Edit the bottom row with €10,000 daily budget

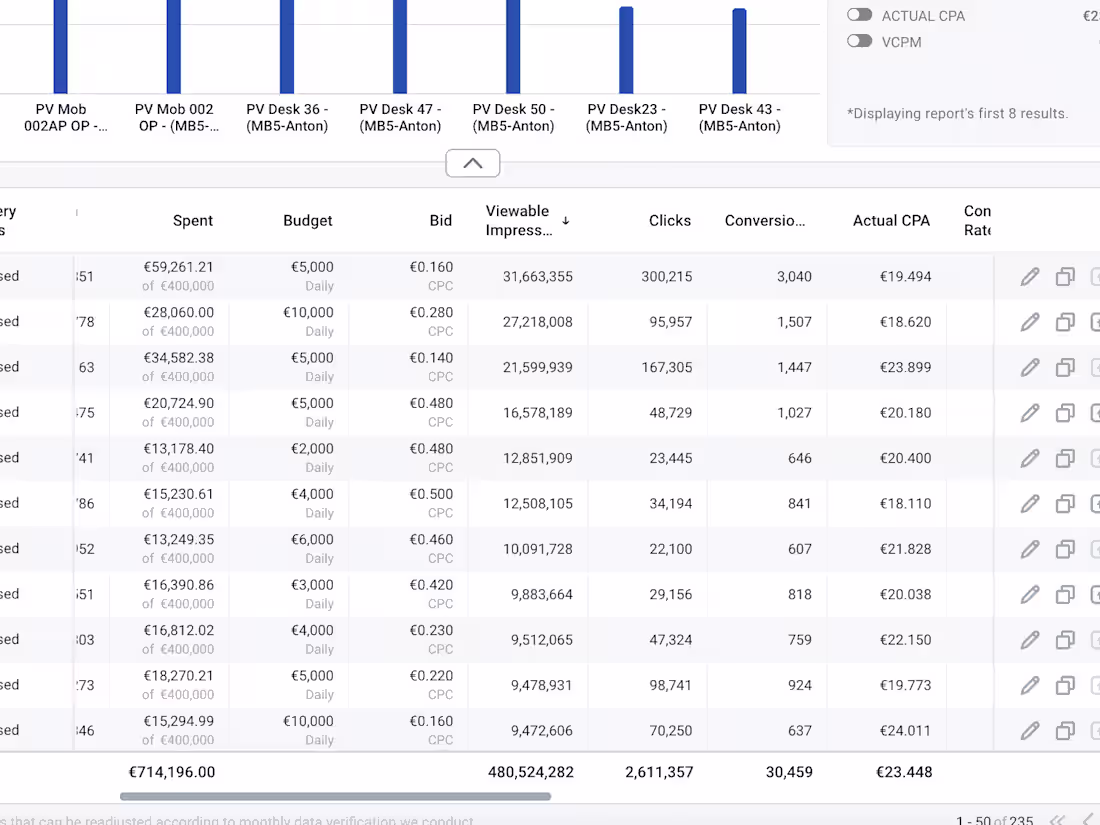(1030, 731)
